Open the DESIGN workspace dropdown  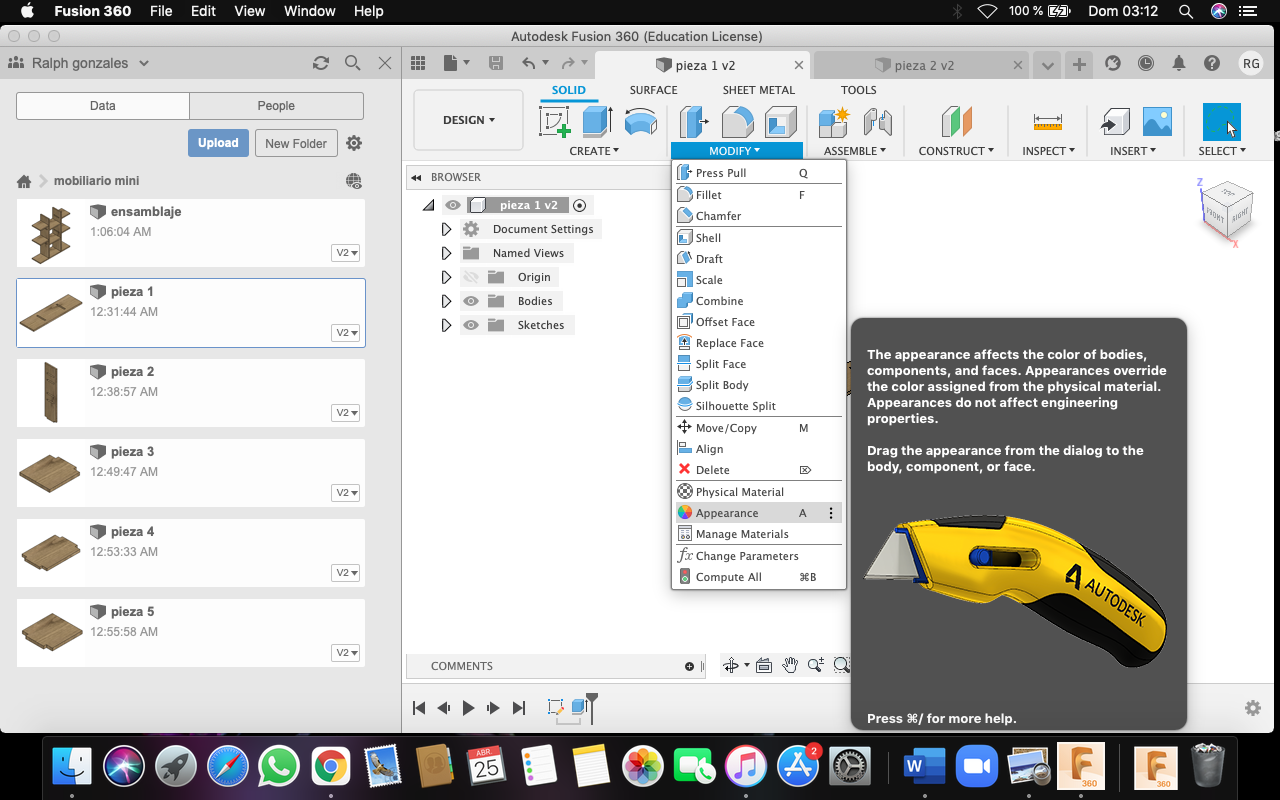pyautogui.click(x=468, y=120)
